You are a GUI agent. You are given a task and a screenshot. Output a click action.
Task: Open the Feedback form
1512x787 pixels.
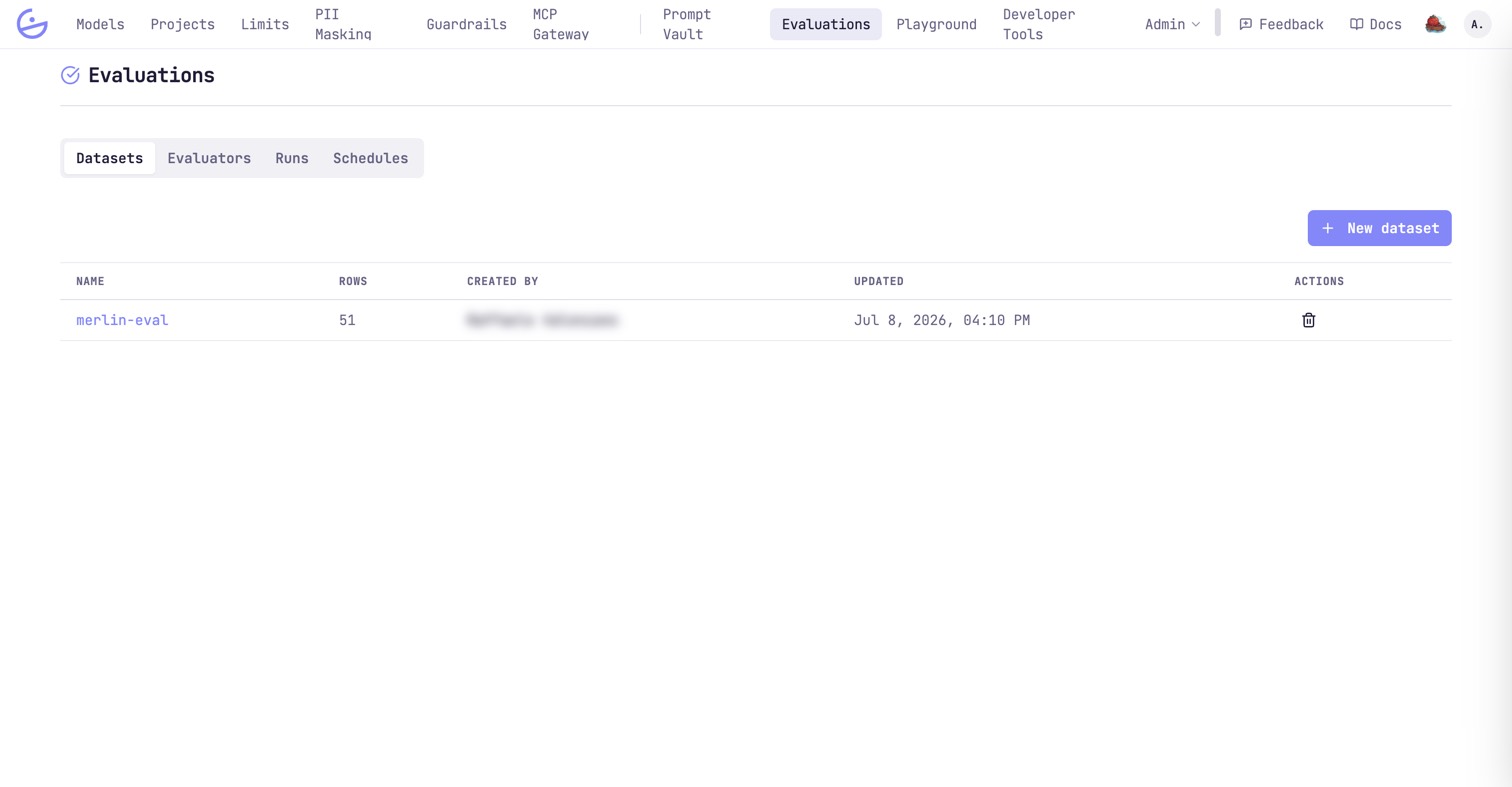pyautogui.click(x=1281, y=24)
